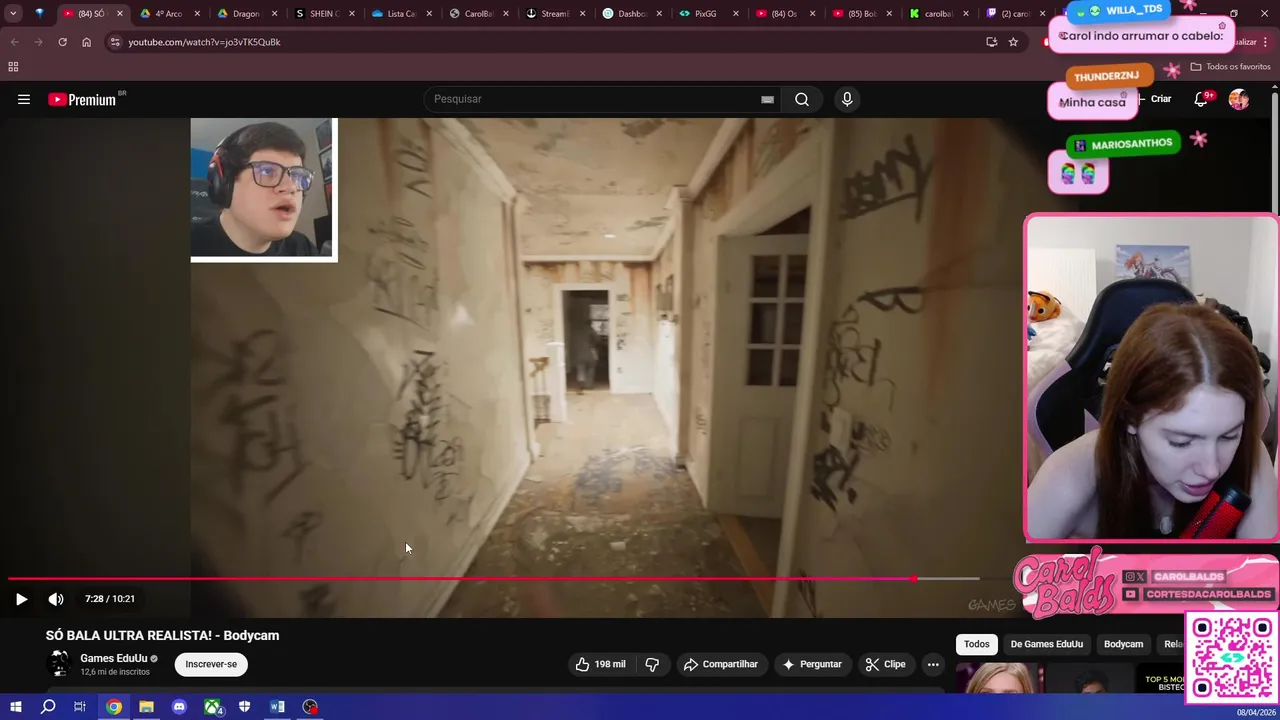Open the Windows Start menu
The width and height of the screenshot is (1280, 720).
point(15,707)
